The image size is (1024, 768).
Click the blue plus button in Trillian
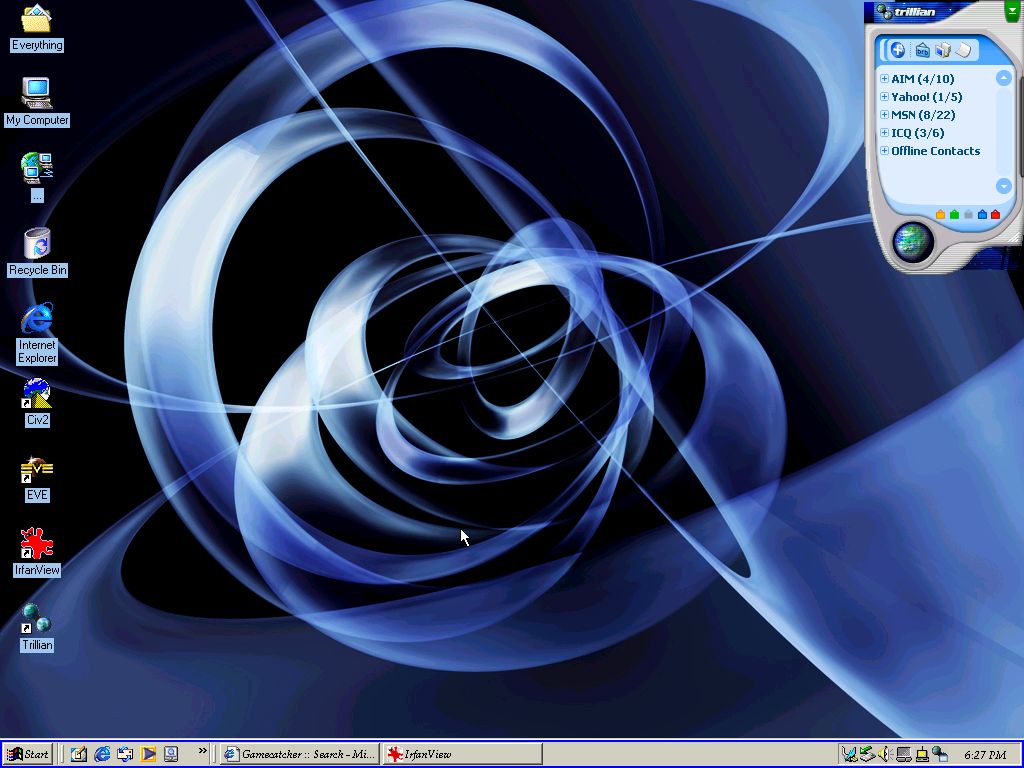[x=897, y=50]
